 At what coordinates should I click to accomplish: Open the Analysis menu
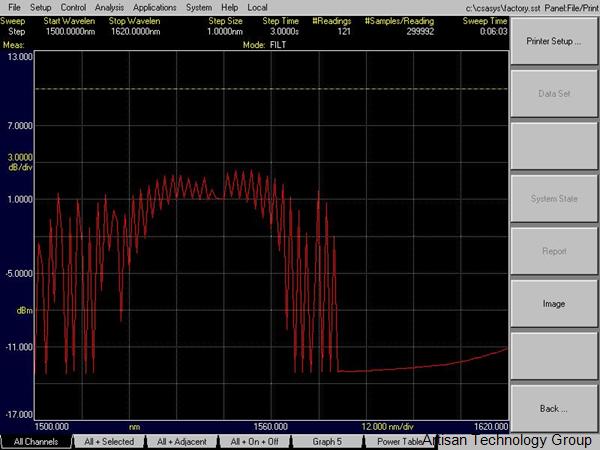point(110,7)
